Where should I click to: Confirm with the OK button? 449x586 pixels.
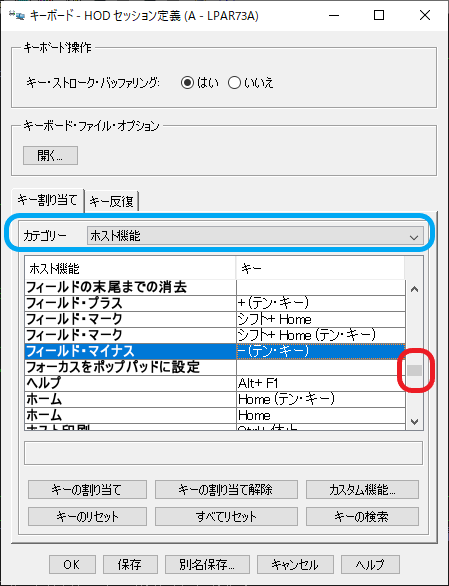(72, 564)
